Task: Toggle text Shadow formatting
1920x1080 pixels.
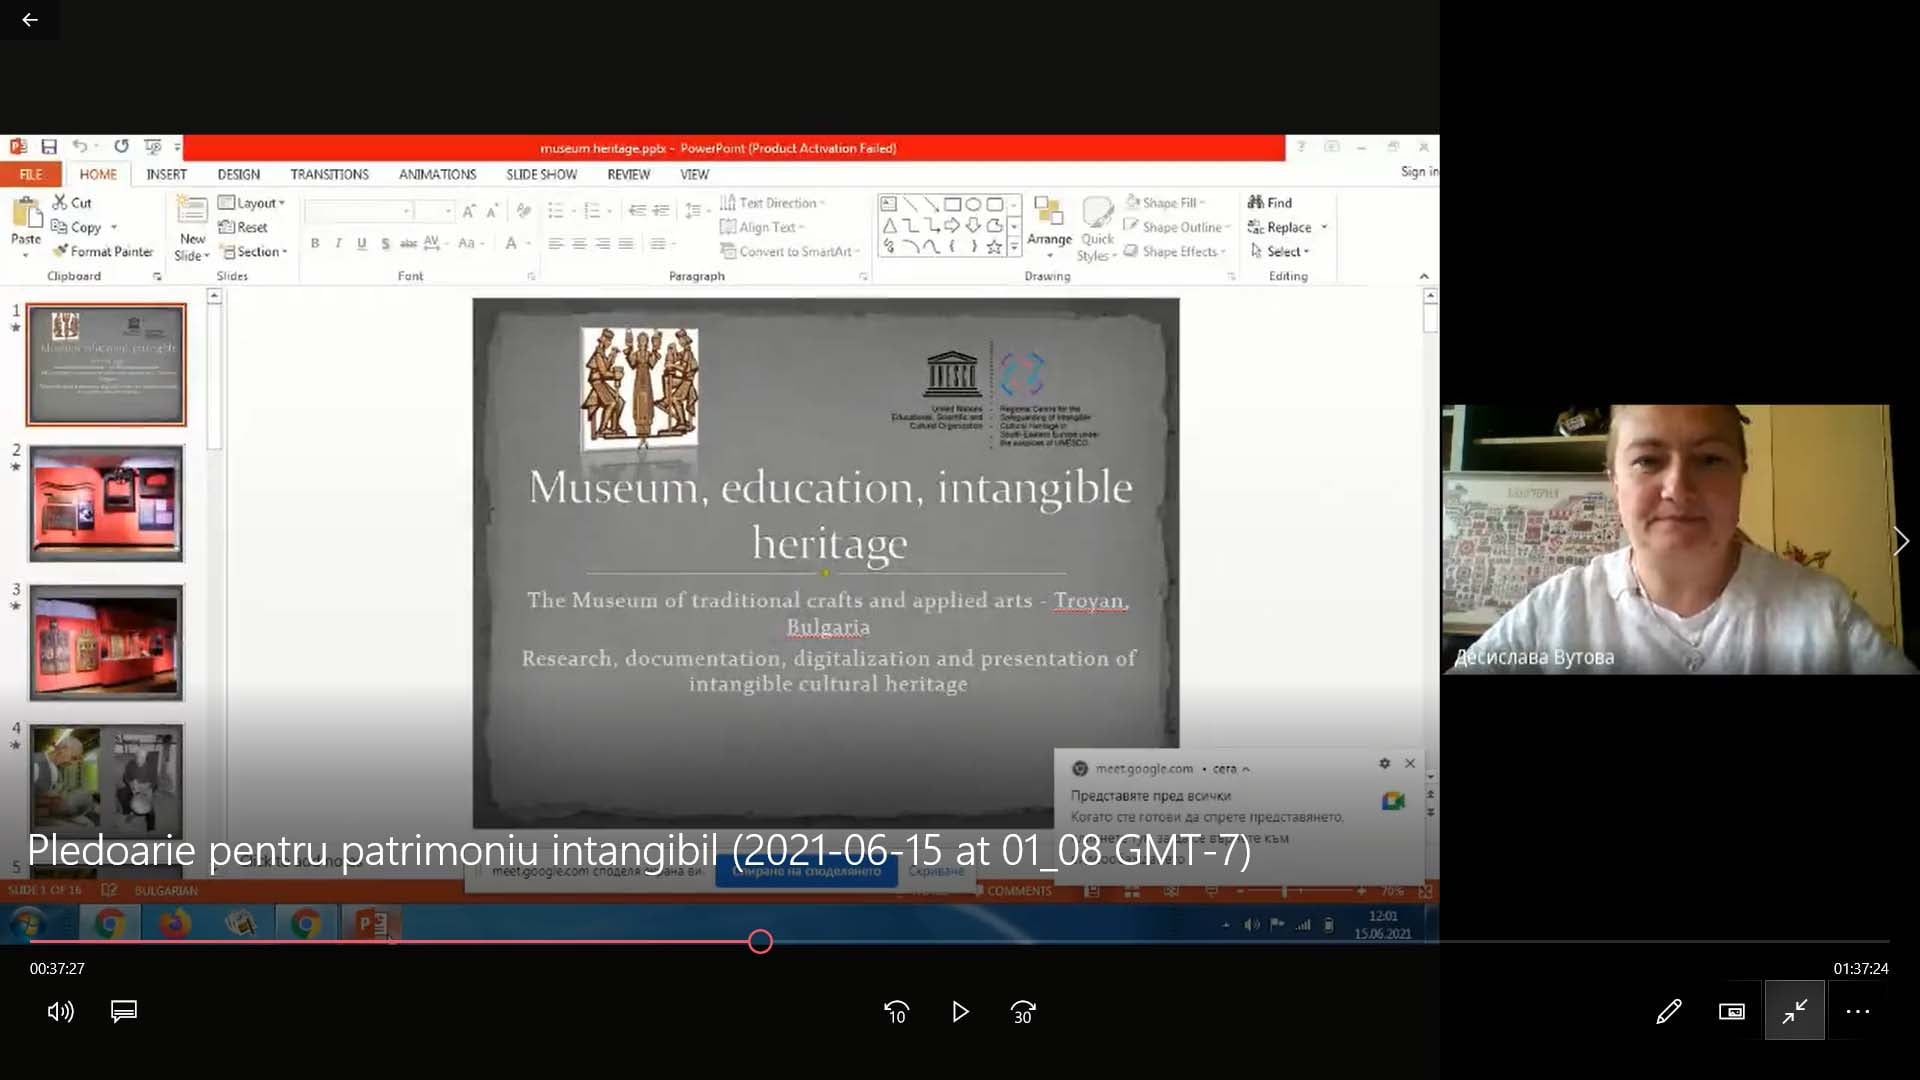Action: pyautogui.click(x=385, y=243)
